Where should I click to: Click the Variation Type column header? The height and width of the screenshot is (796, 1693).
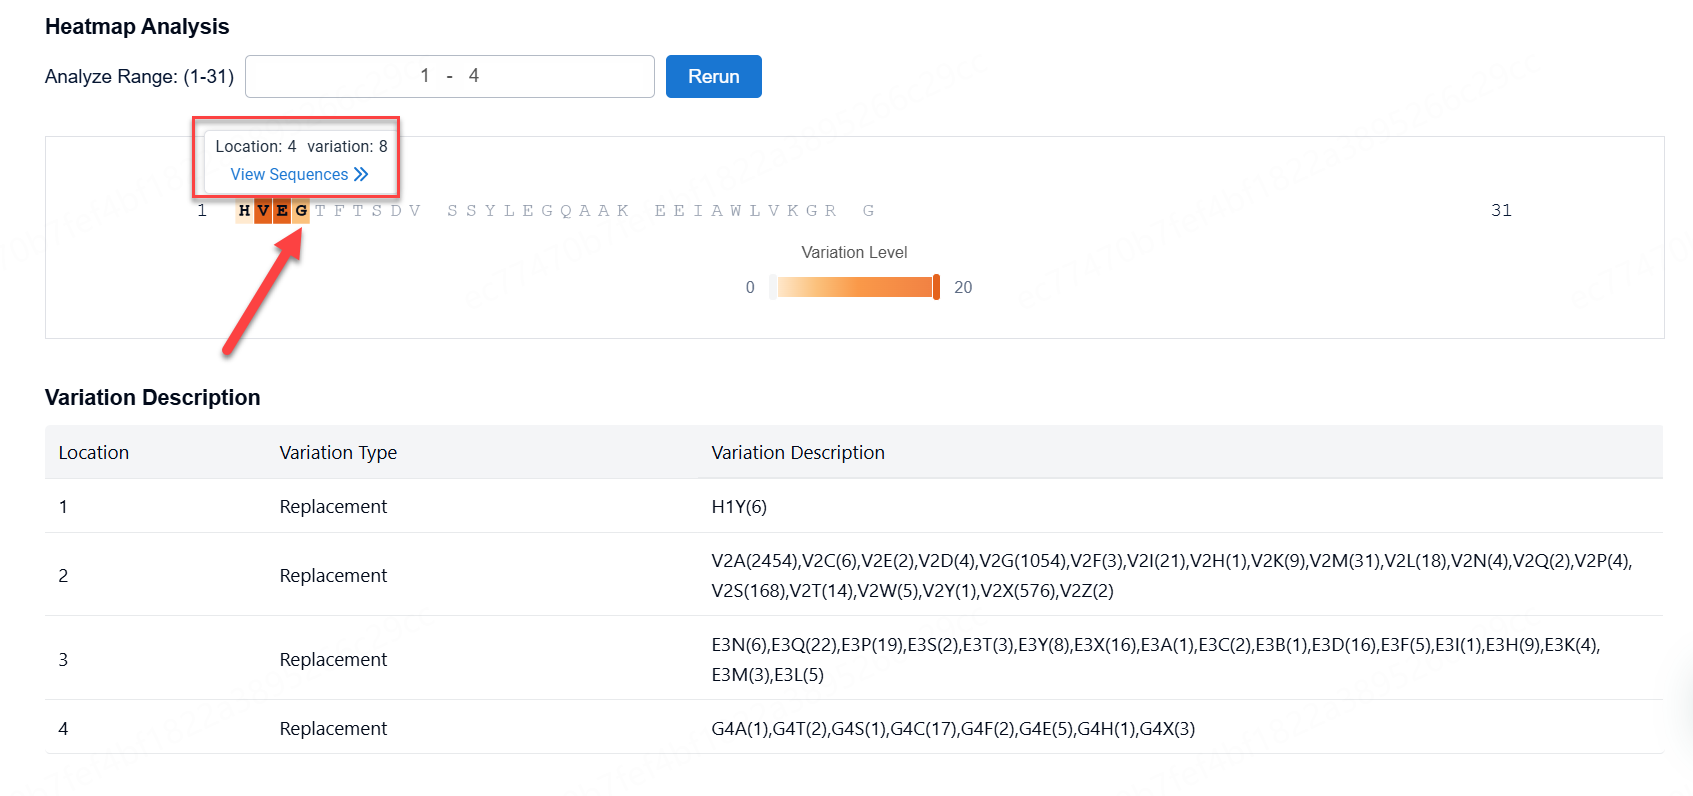point(338,453)
